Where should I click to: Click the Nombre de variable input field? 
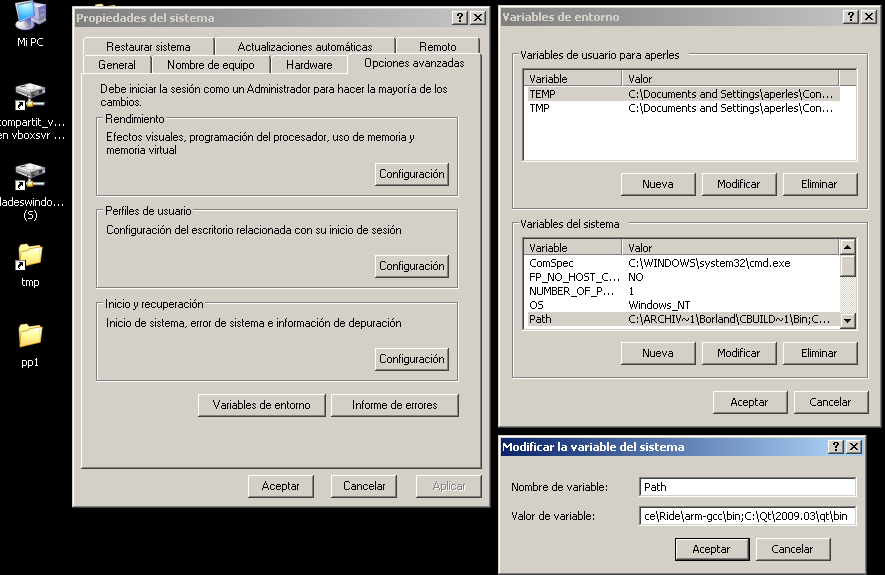748,487
